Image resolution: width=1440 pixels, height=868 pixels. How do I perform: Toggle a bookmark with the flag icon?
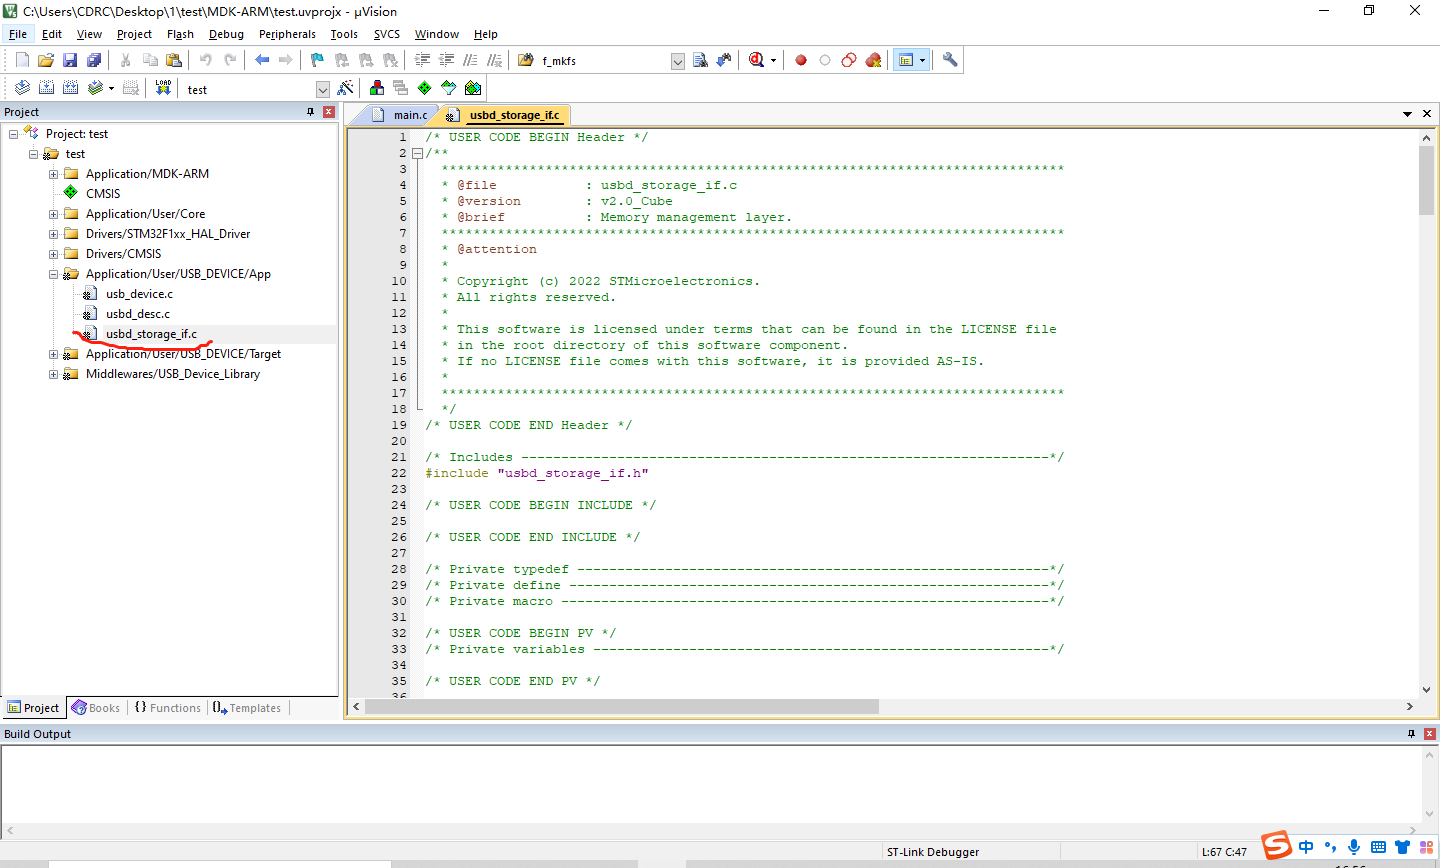[x=315, y=59]
